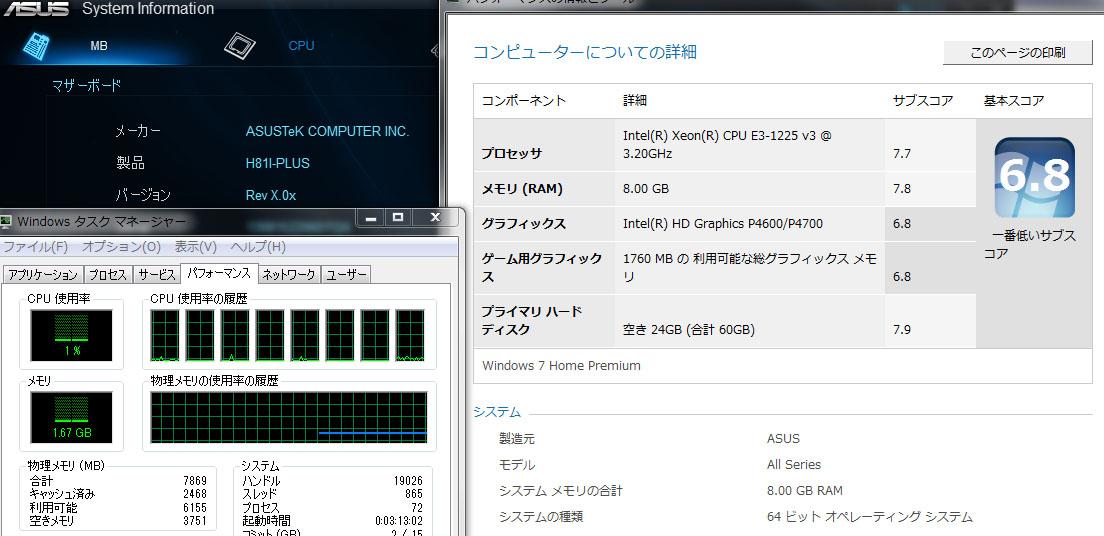The width and height of the screenshot is (1104, 536).
Task: Click the Windows 7 Home Premium text
Action: coord(561,366)
